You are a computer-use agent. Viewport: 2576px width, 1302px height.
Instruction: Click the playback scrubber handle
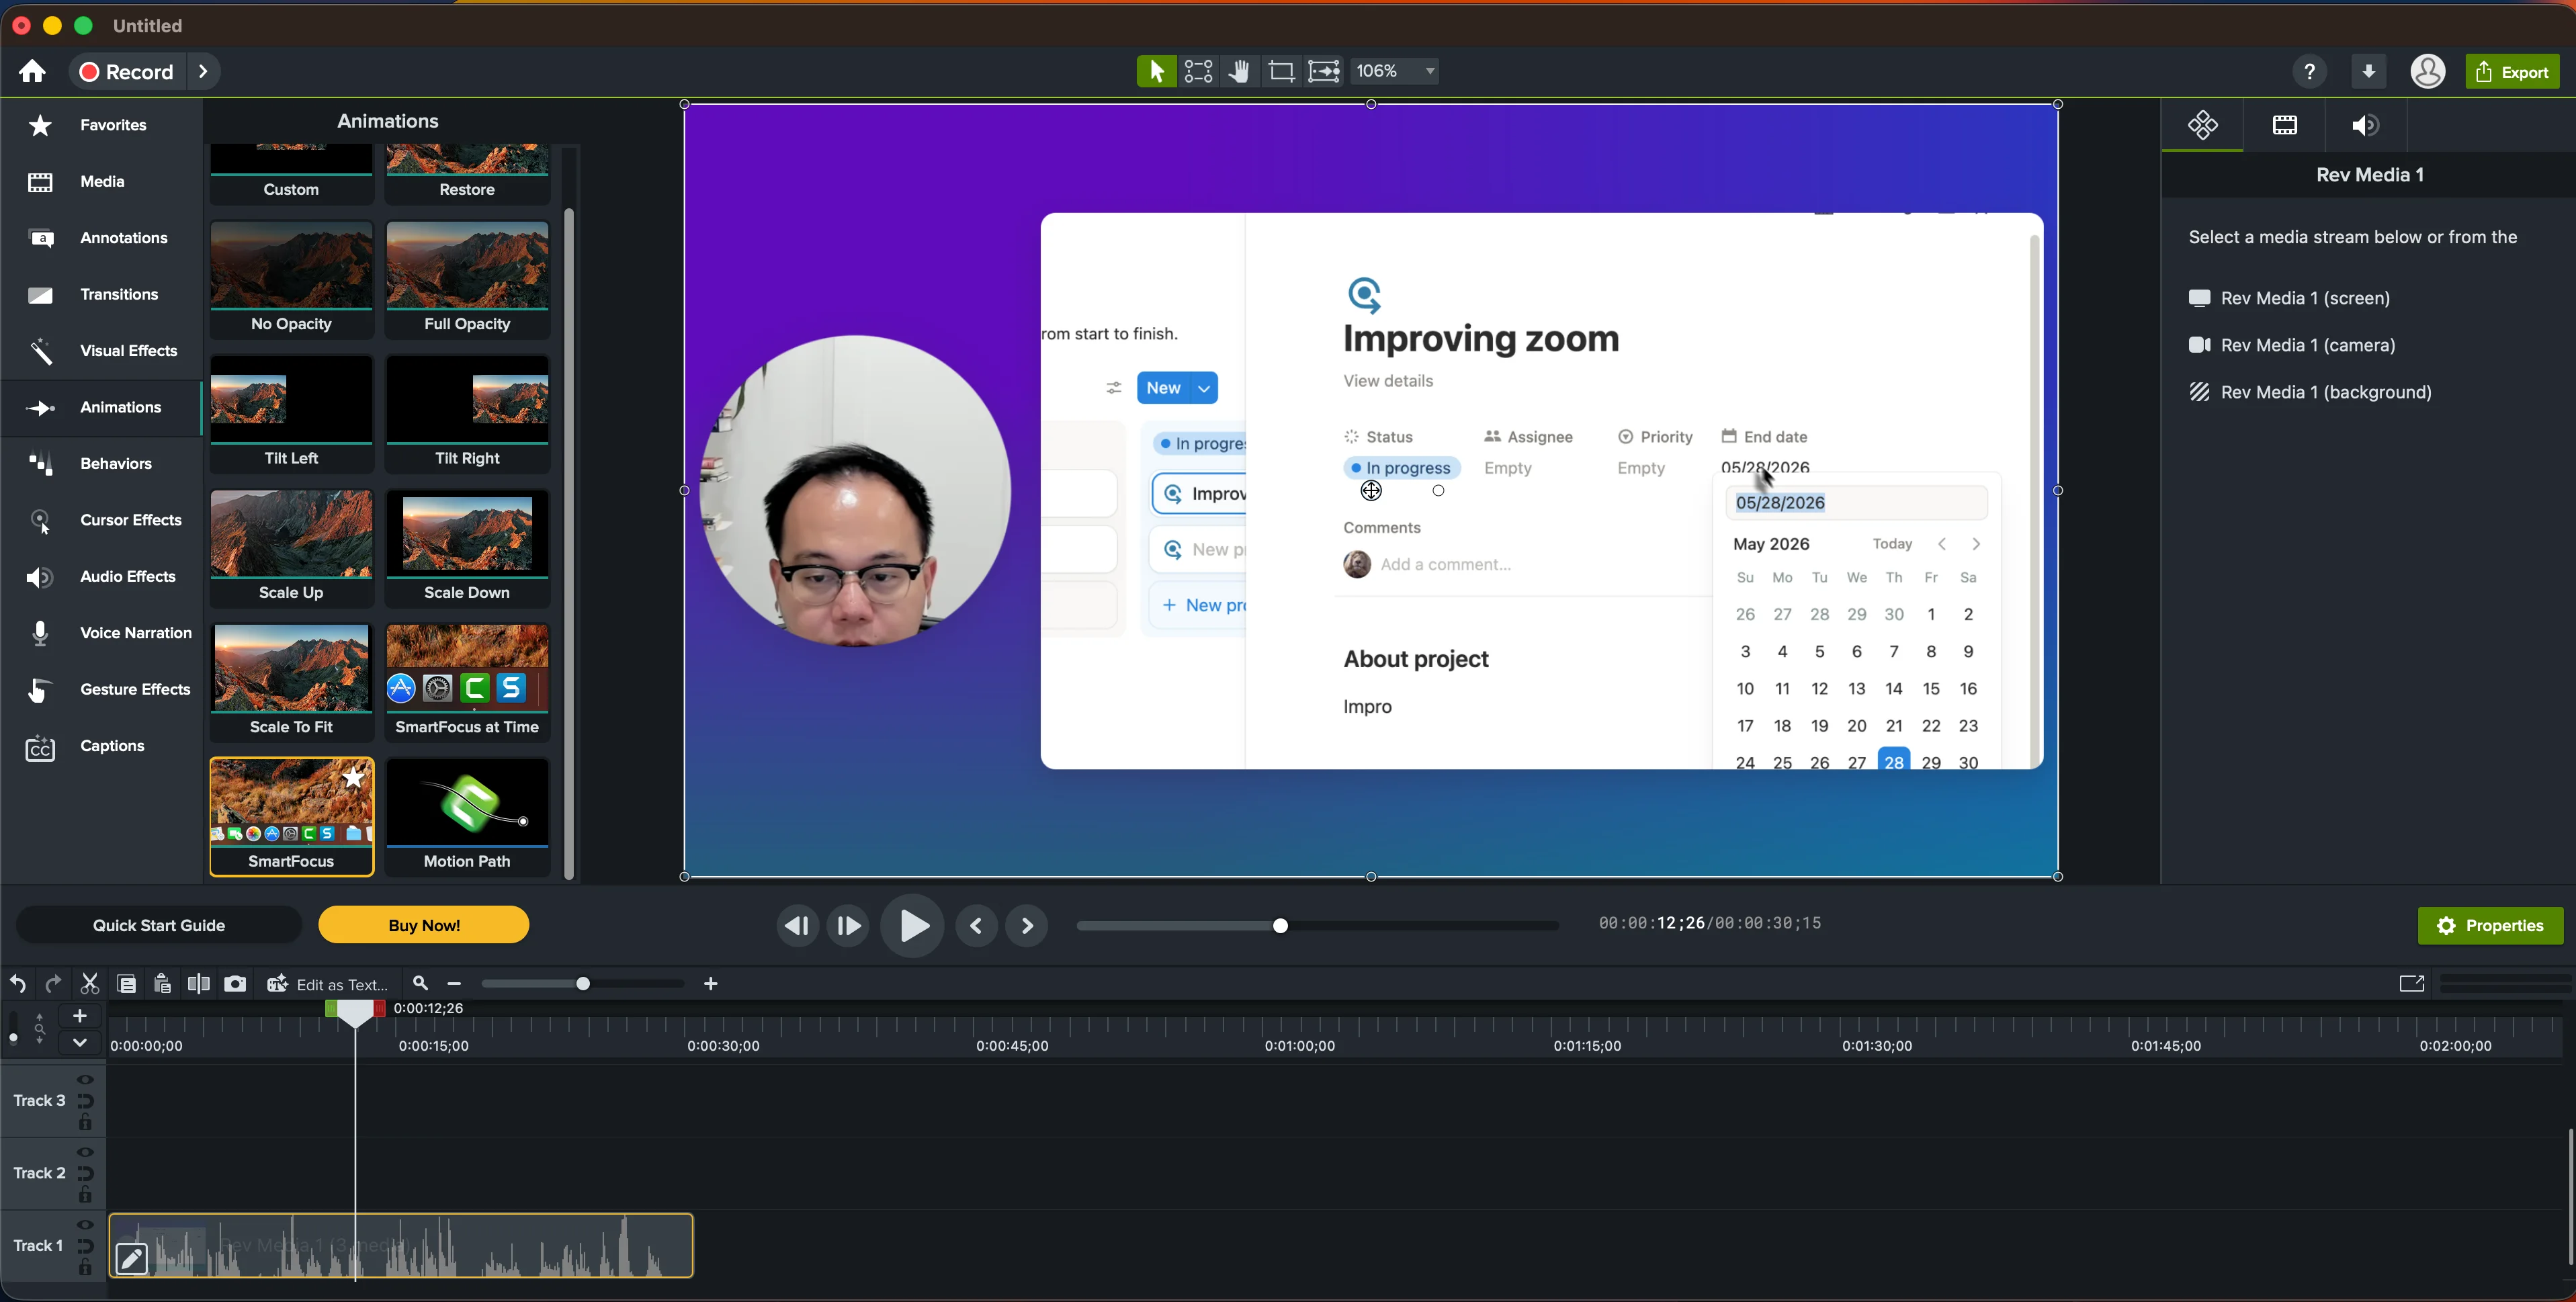point(1280,926)
